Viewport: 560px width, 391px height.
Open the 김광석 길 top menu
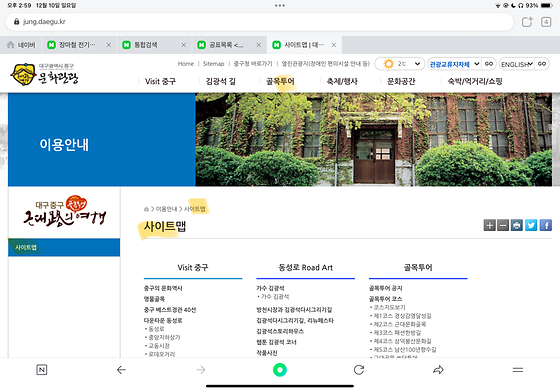pos(221,81)
